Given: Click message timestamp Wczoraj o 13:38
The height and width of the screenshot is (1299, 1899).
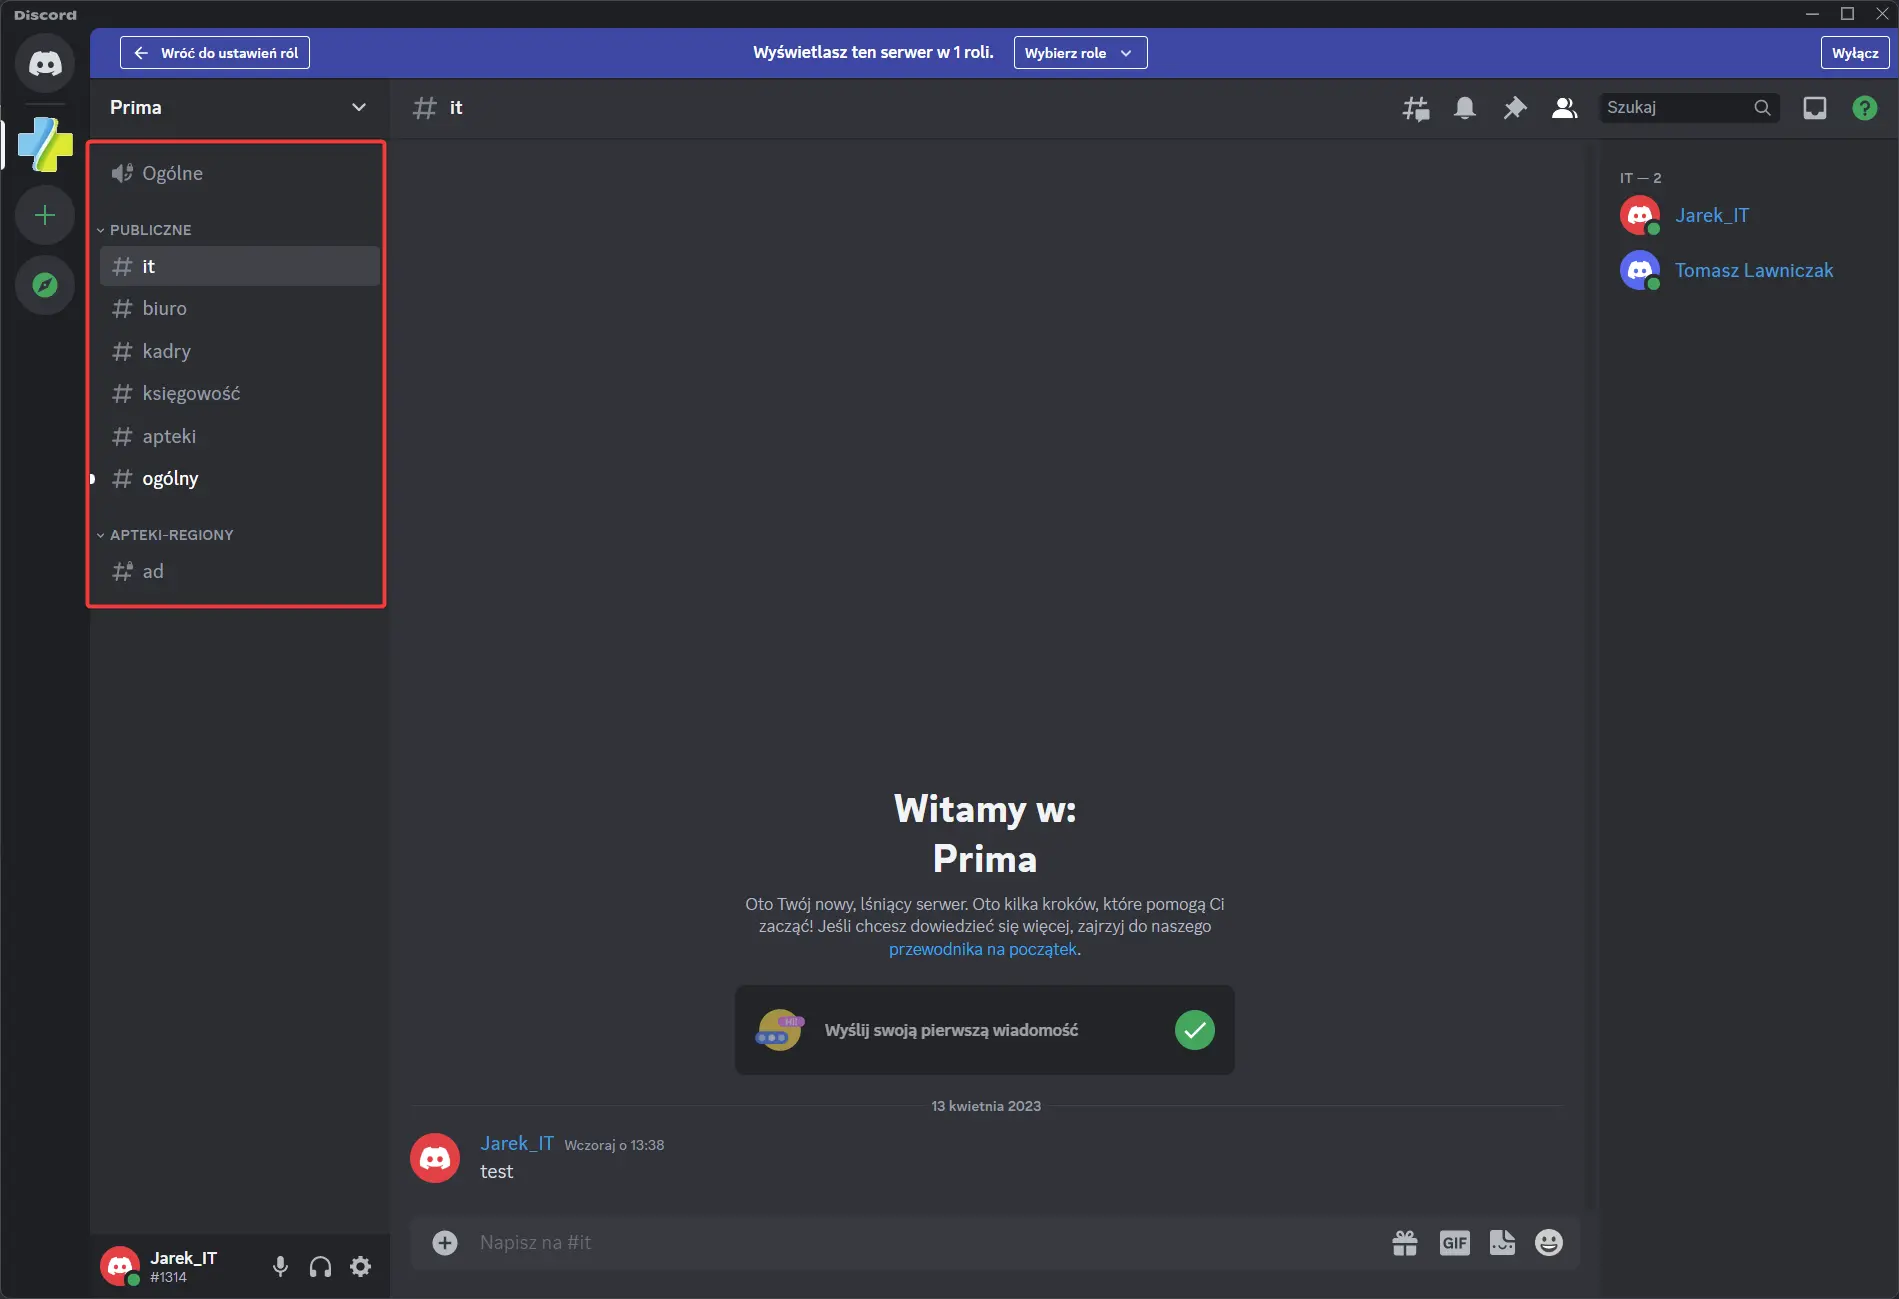Looking at the screenshot, I should click(x=614, y=1145).
